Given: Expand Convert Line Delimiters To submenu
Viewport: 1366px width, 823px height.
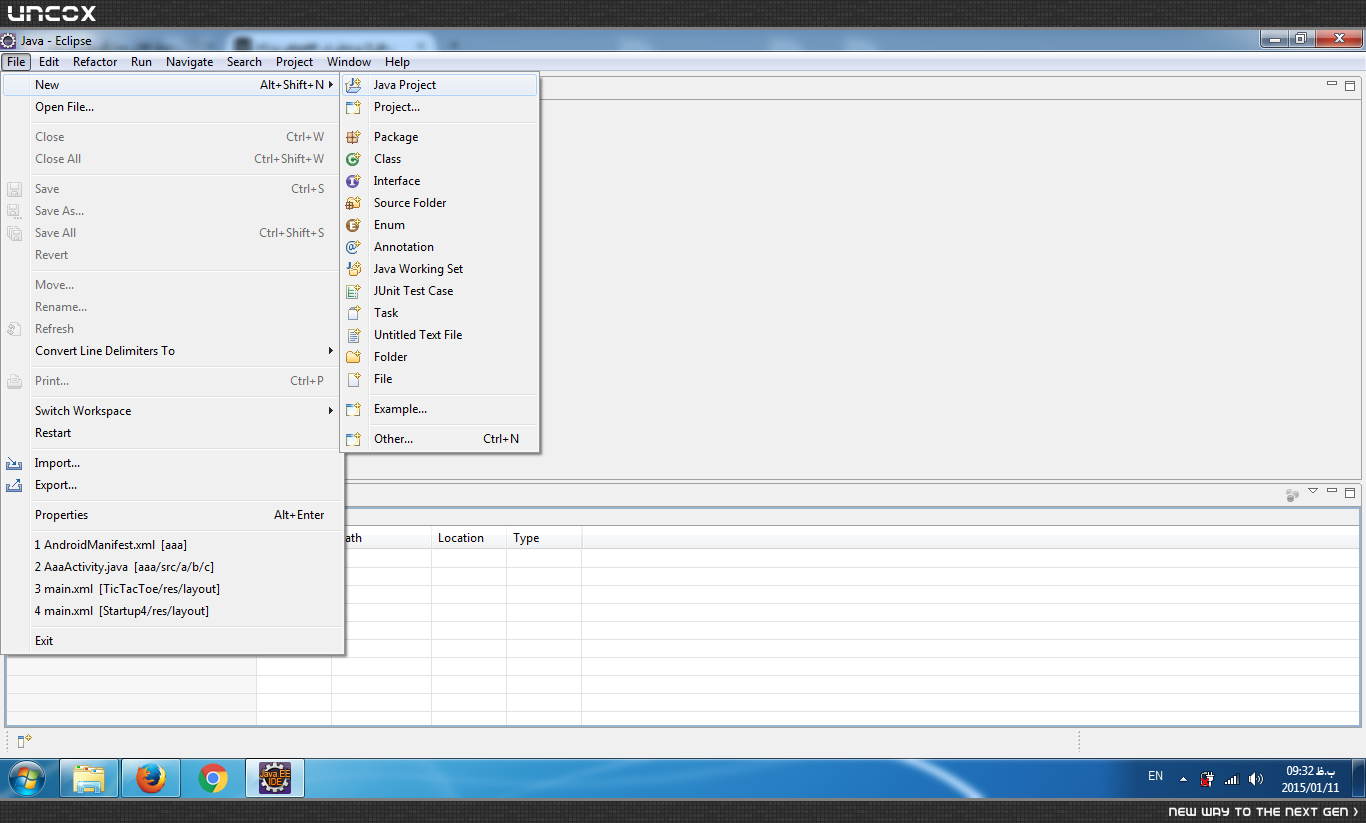Looking at the screenshot, I should click(331, 351).
